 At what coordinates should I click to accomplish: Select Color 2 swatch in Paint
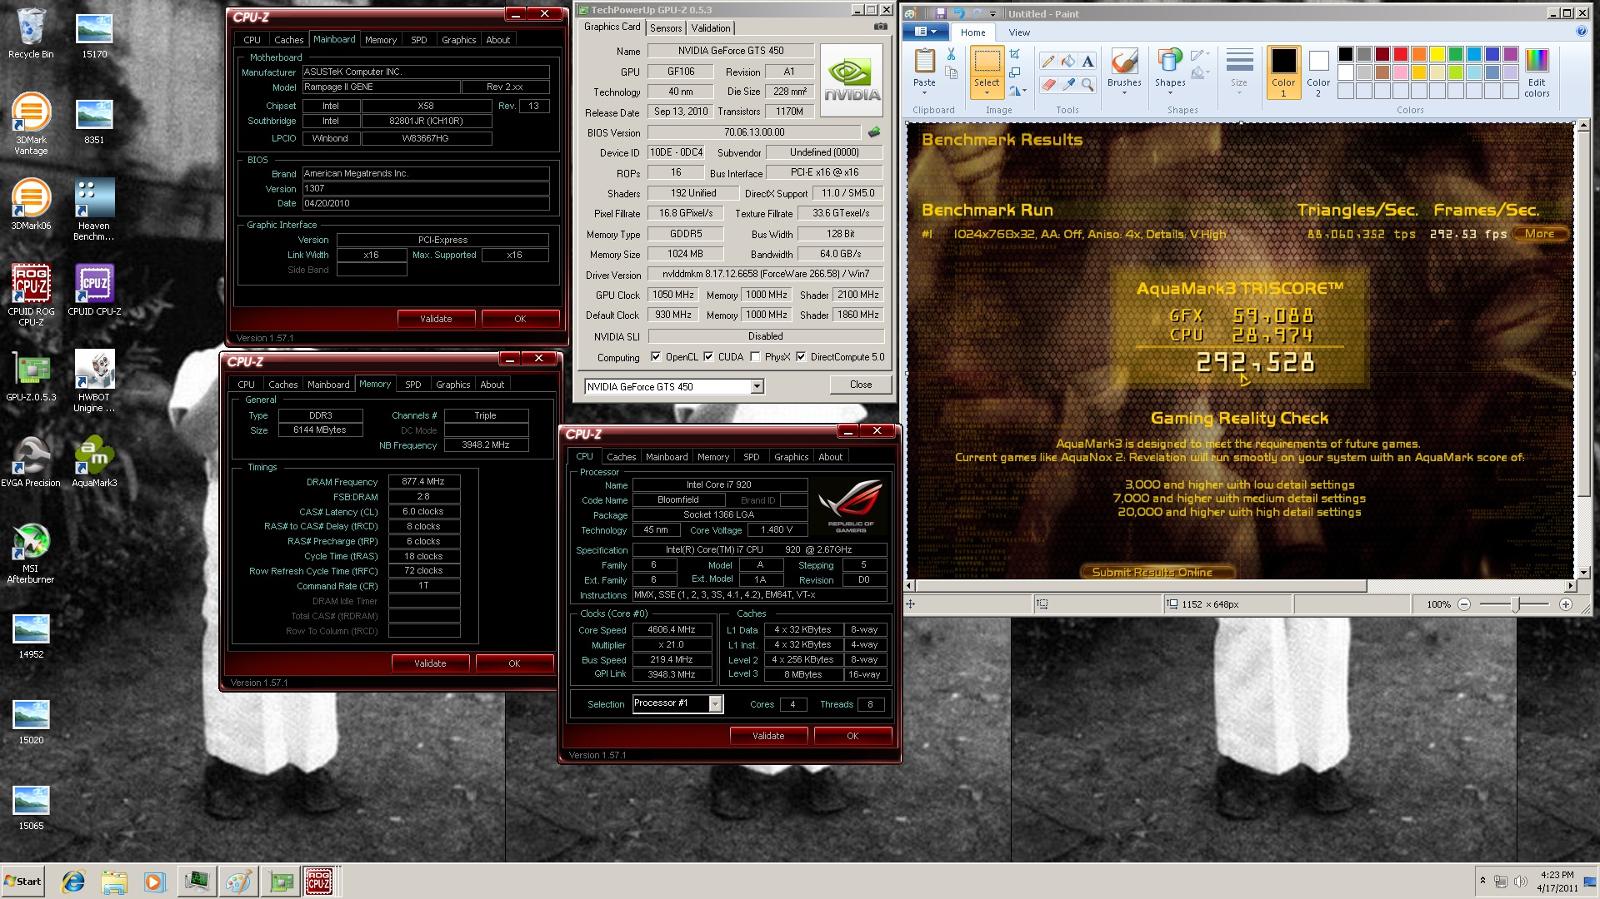[1318, 72]
